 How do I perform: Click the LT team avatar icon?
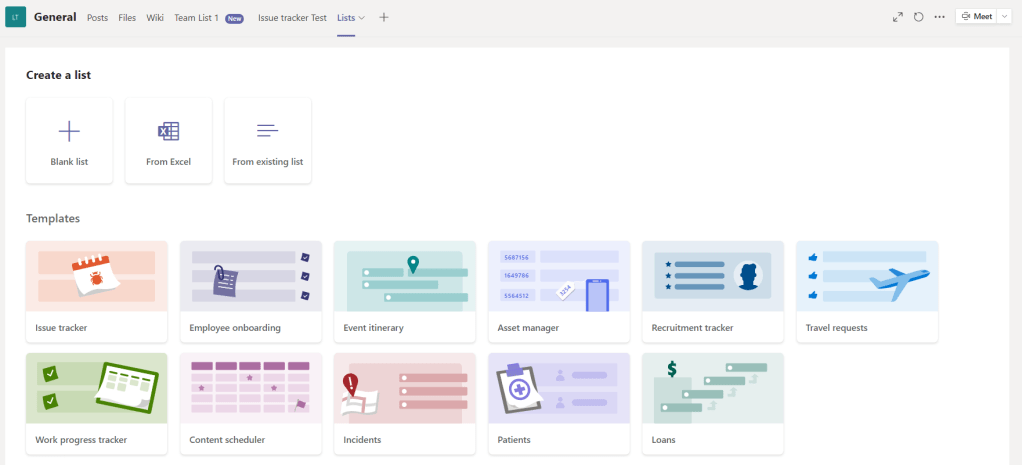coord(15,17)
